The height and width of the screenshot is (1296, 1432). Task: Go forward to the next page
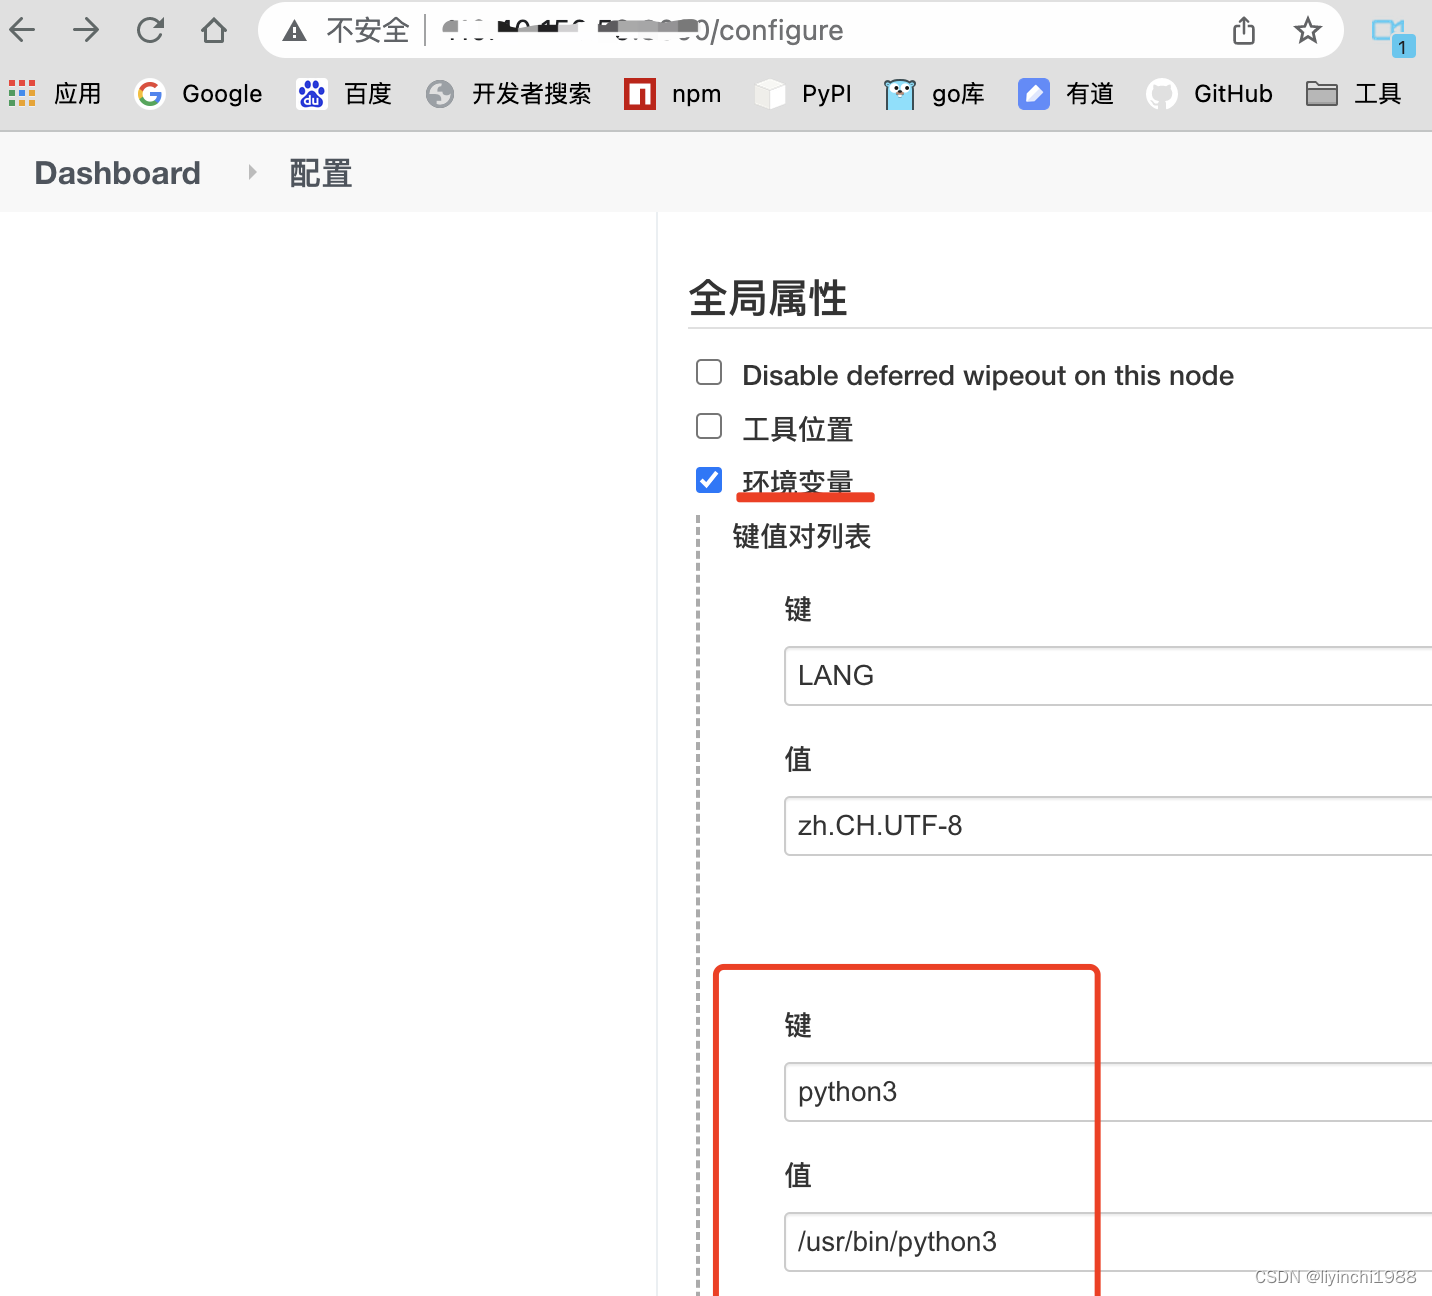click(x=86, y=31)
